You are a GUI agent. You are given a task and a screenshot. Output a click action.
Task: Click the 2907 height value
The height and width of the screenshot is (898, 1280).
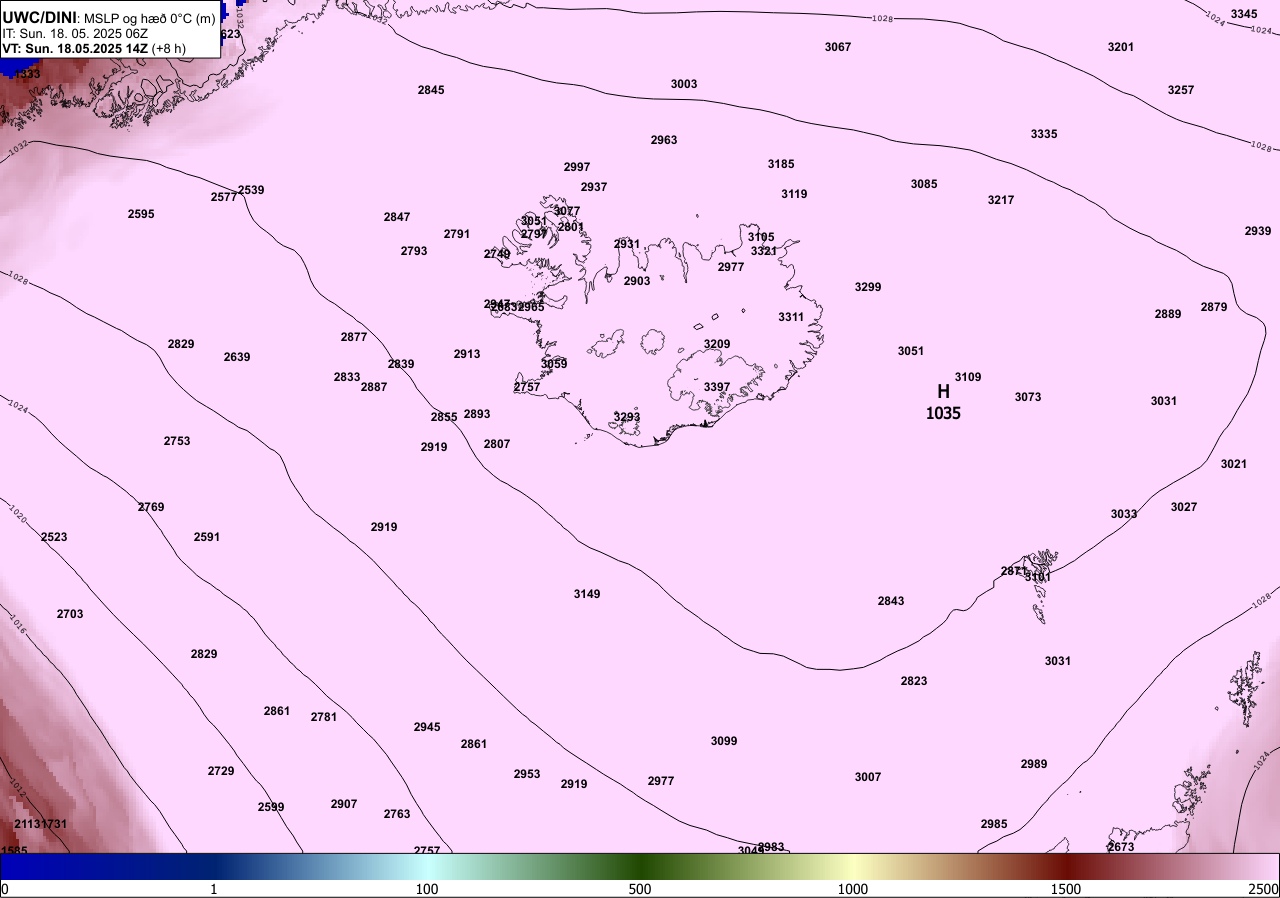click(344, 804)
